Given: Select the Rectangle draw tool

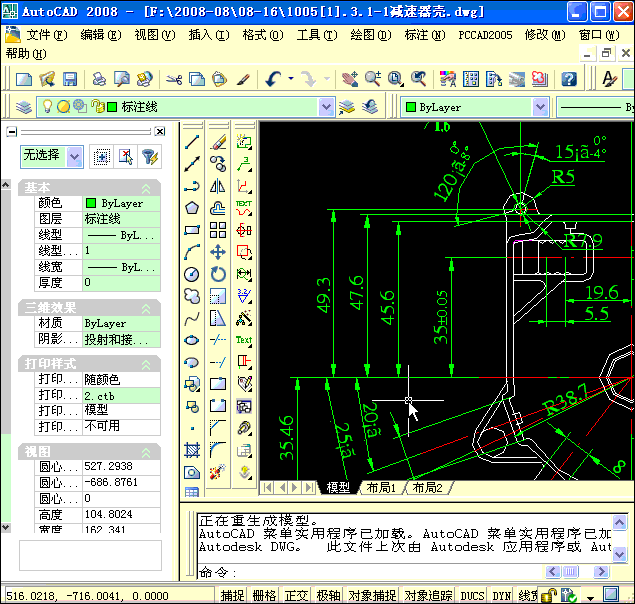Looking at the screenshot, I should [192, 230].
